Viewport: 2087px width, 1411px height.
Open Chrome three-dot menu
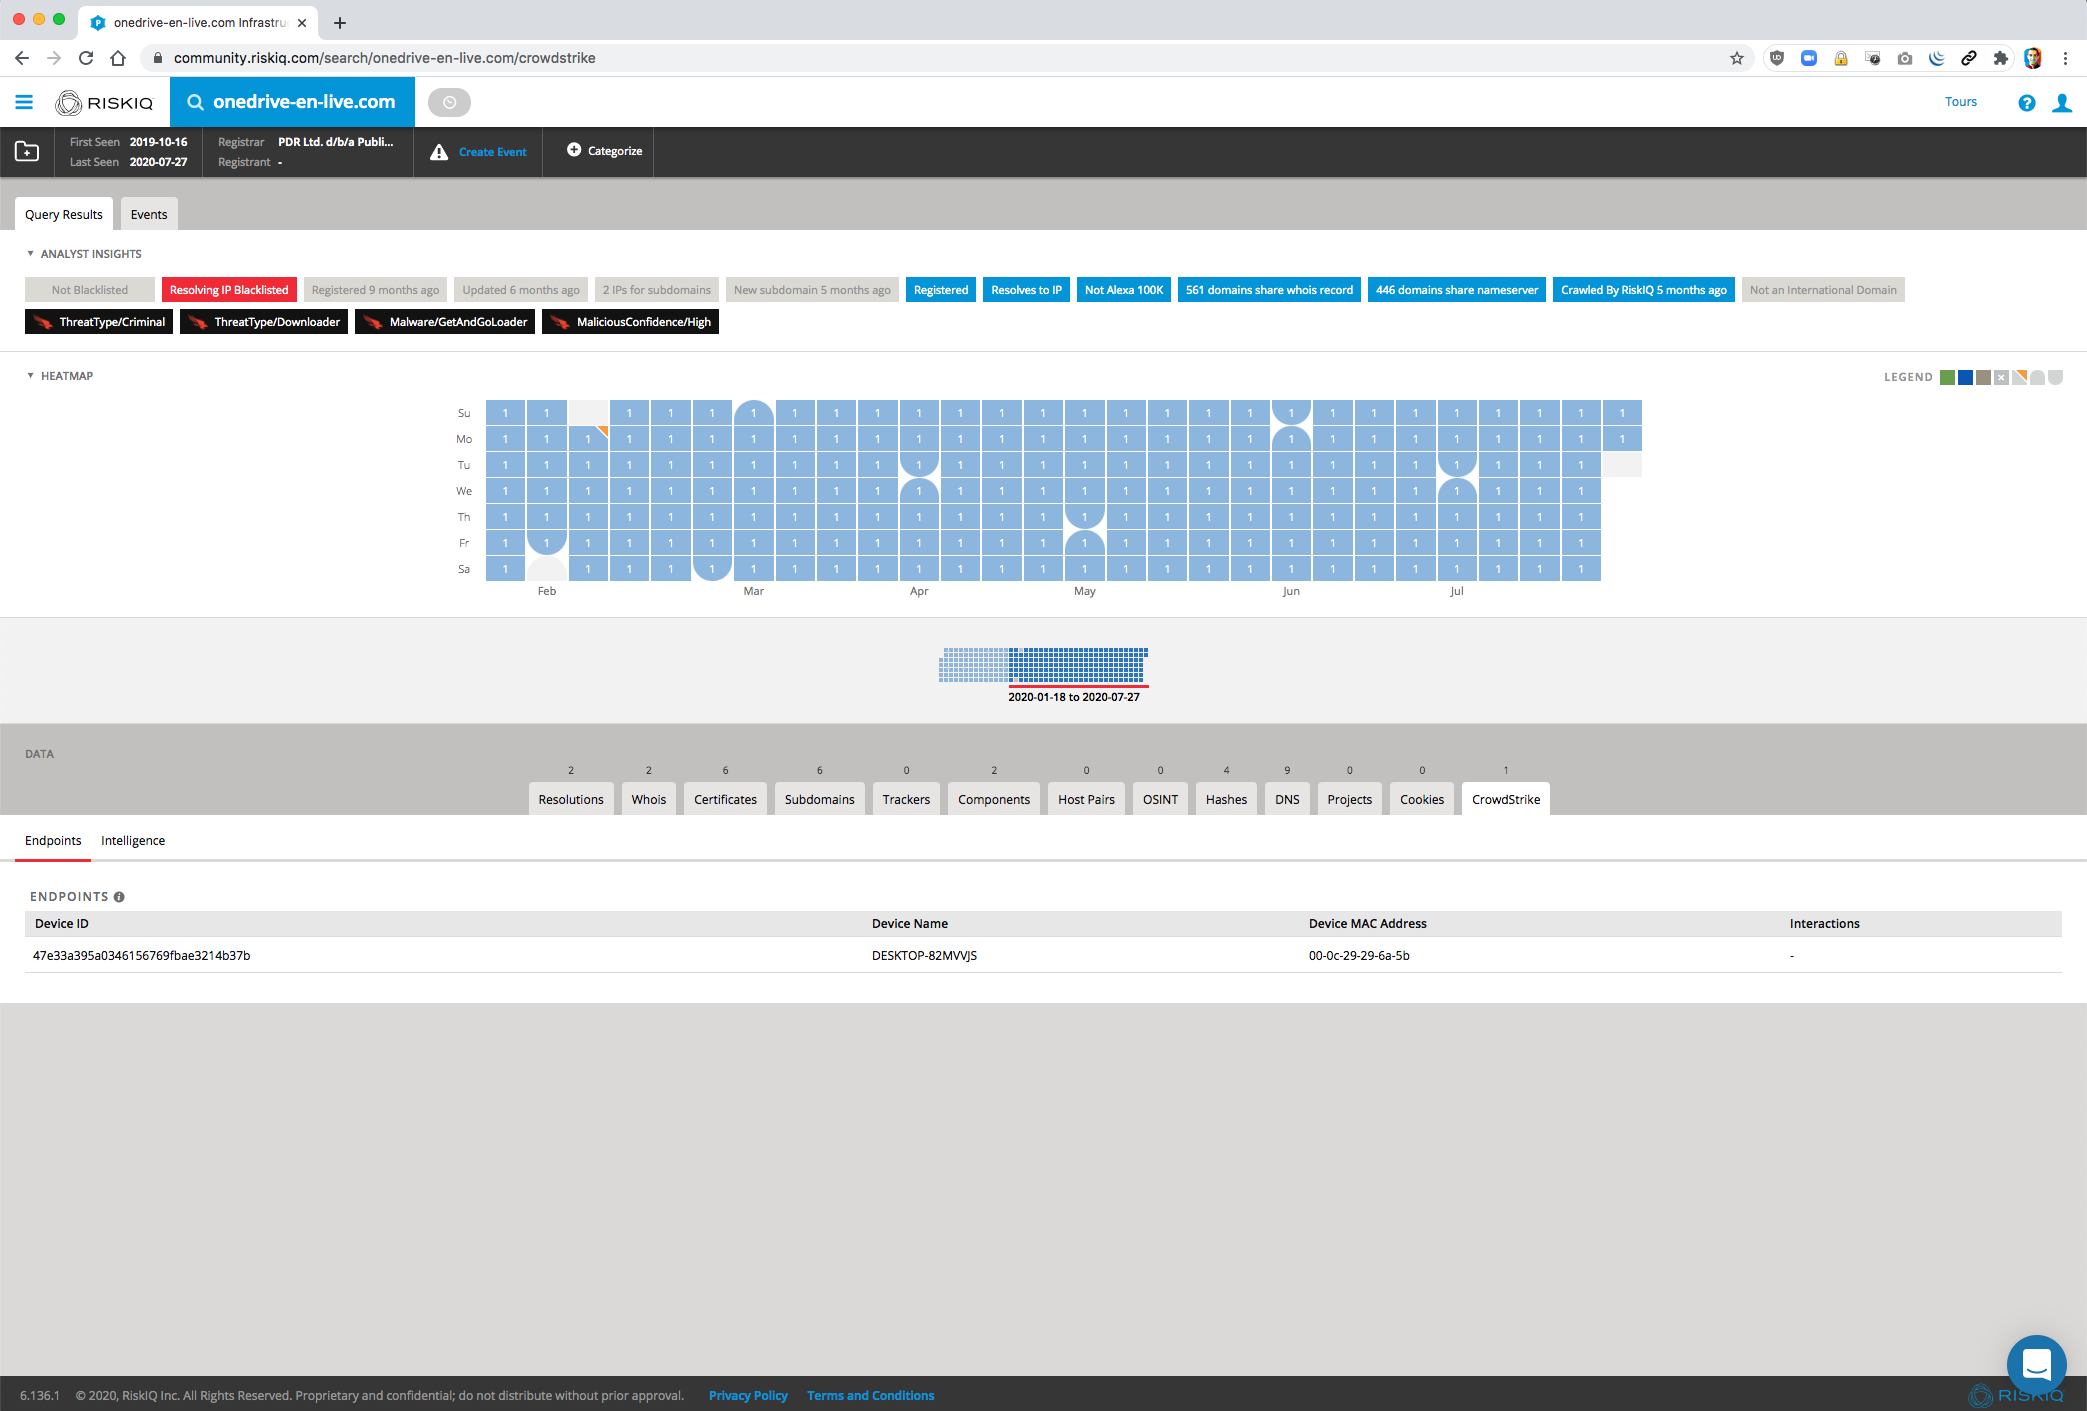[x=2065, y=58]
